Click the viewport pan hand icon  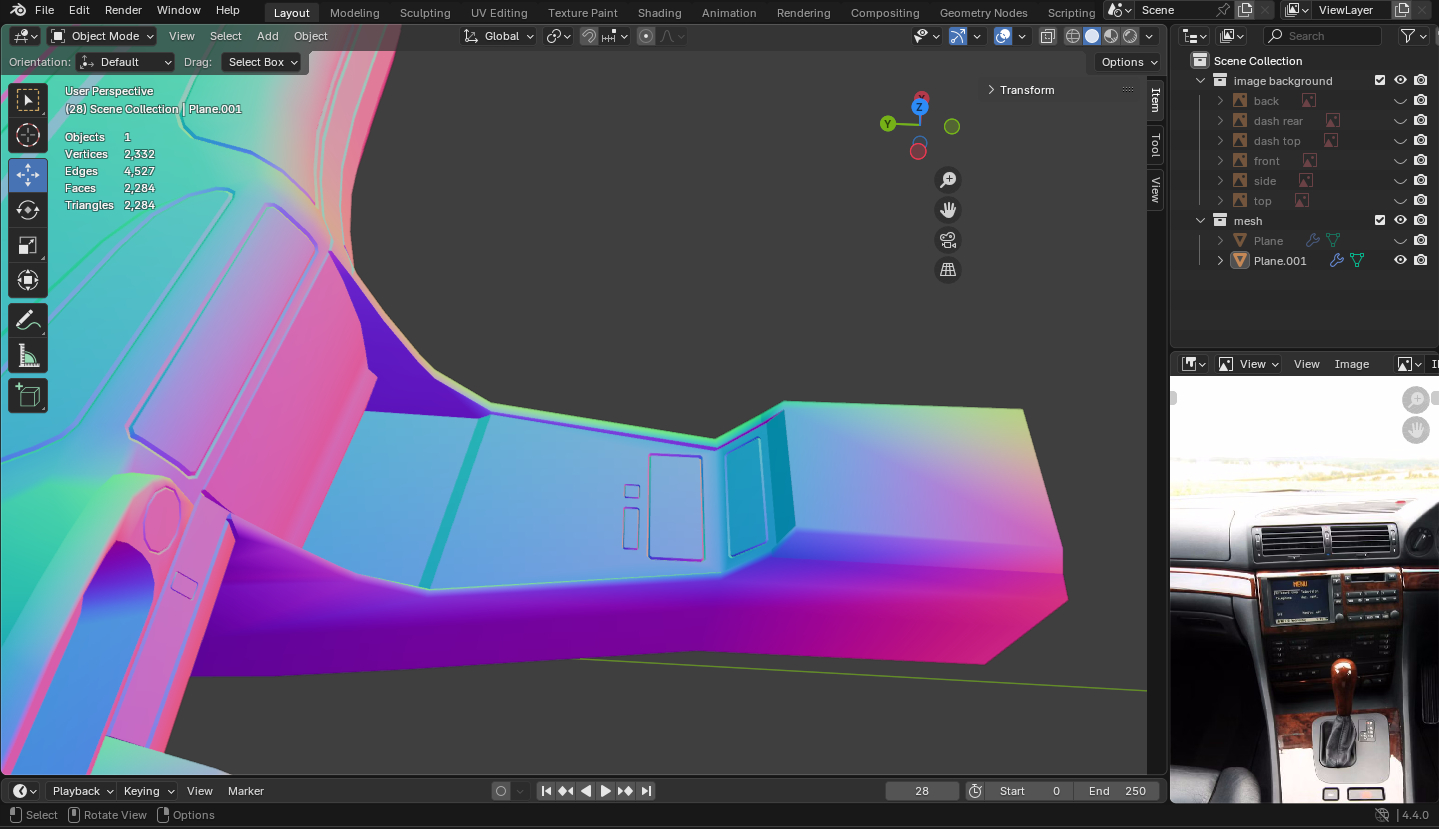(x=948, y=210)
